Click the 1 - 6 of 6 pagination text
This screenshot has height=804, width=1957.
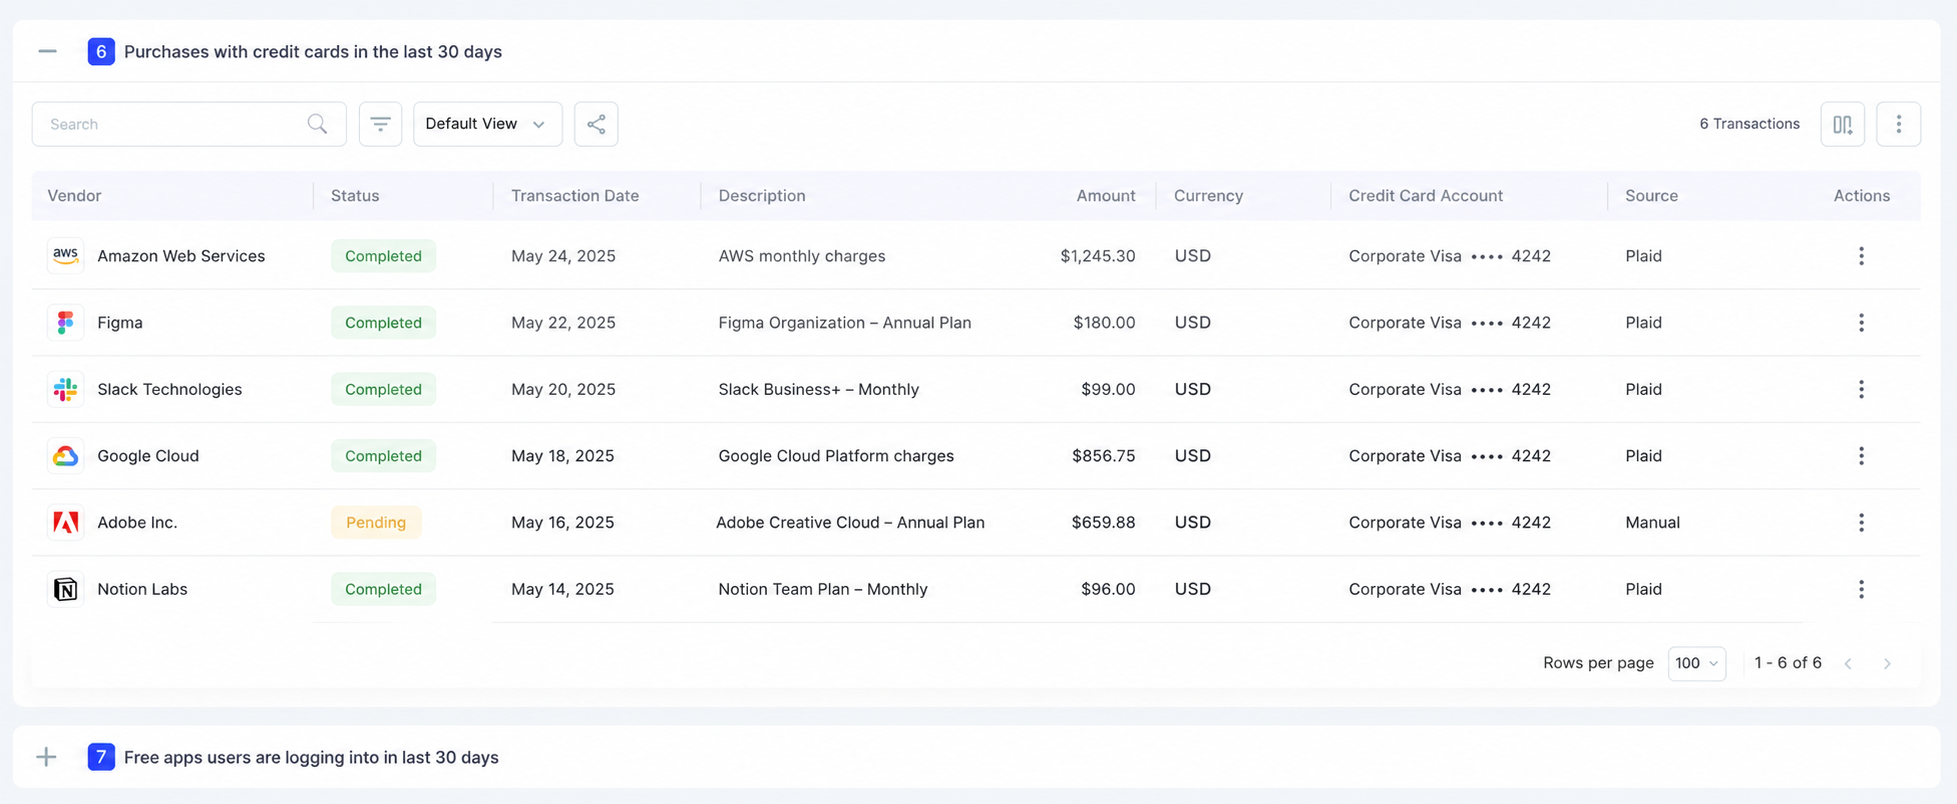point(1788,663)
